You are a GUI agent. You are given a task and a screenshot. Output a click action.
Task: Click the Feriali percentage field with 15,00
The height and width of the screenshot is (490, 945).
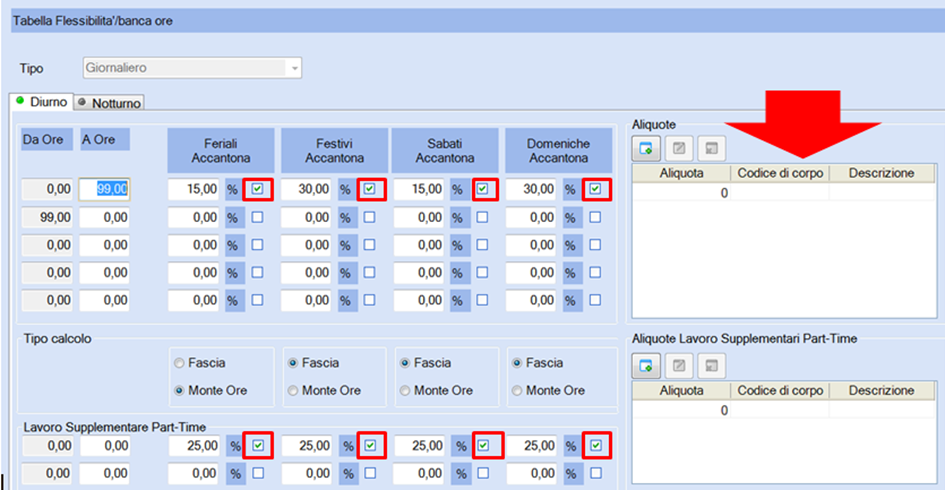(193, 189)
